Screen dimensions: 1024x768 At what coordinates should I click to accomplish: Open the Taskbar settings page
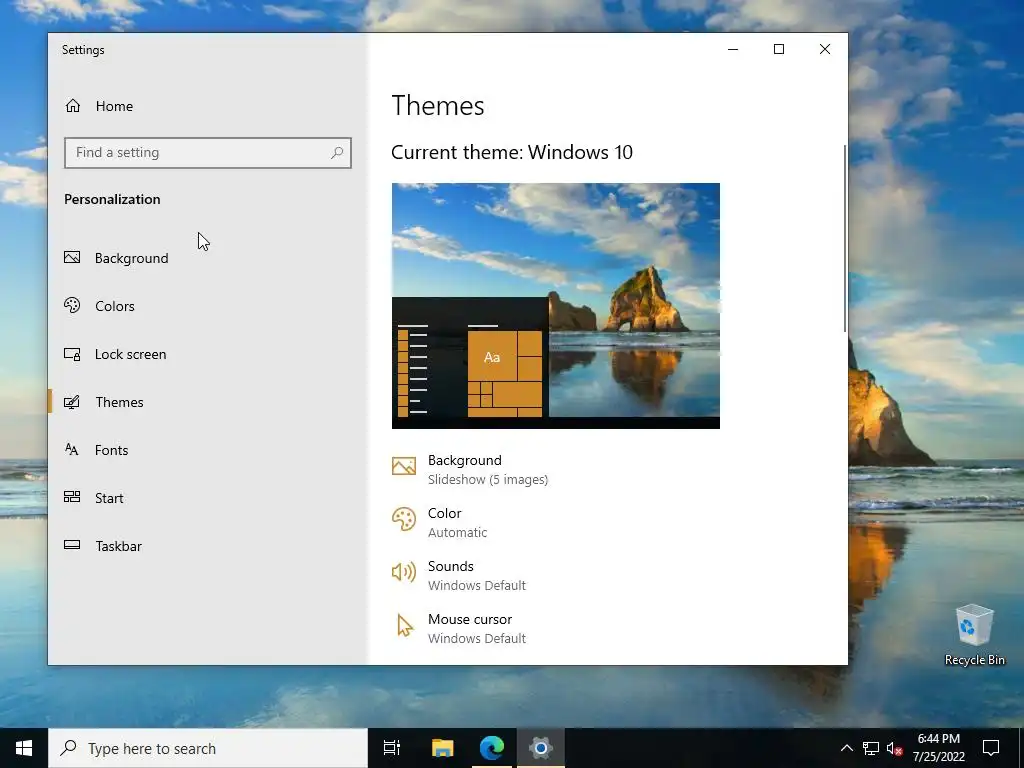coord(208,546)
